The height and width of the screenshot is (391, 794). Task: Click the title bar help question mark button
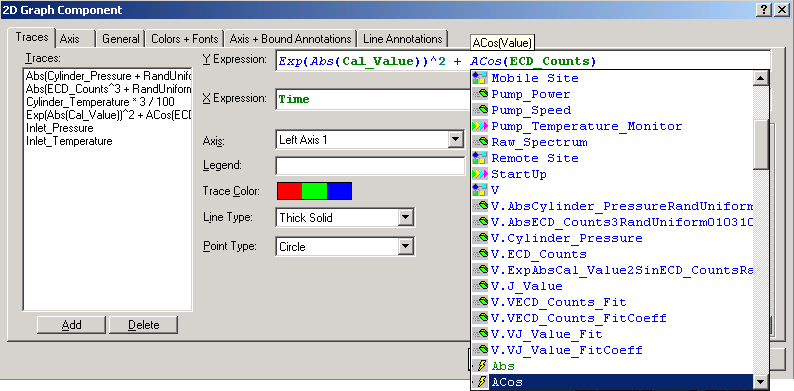point(765,10)
